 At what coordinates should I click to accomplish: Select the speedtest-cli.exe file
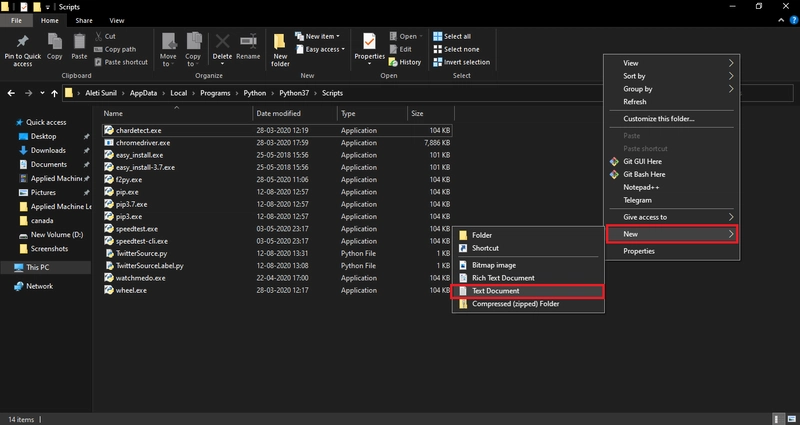click(x=277, y=241)
